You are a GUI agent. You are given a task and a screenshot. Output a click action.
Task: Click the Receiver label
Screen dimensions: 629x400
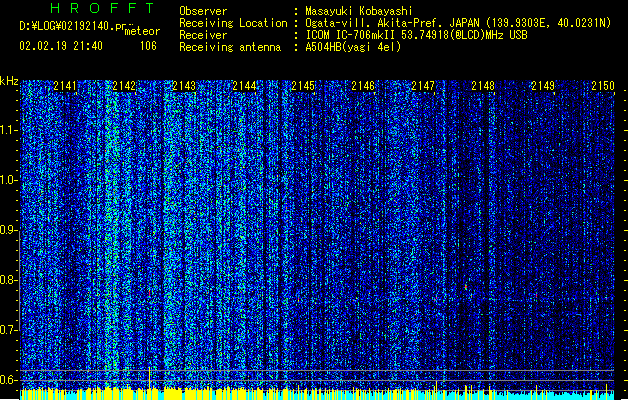(203, 35)
